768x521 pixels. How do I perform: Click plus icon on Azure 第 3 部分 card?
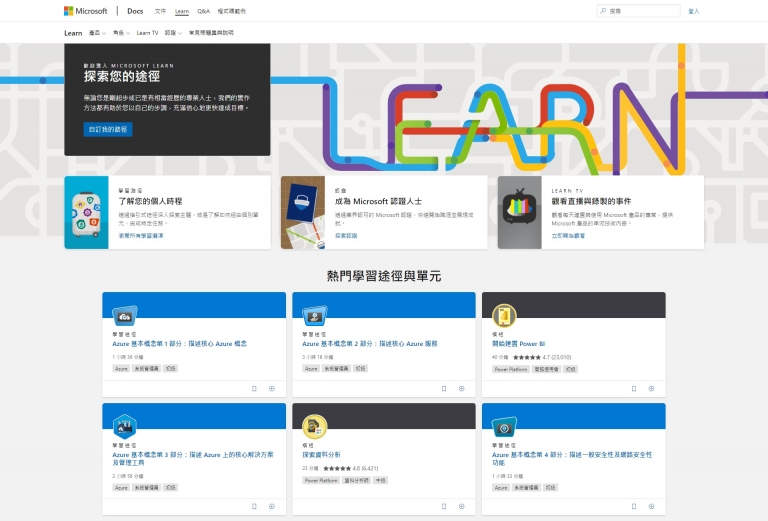coord(272,506)
